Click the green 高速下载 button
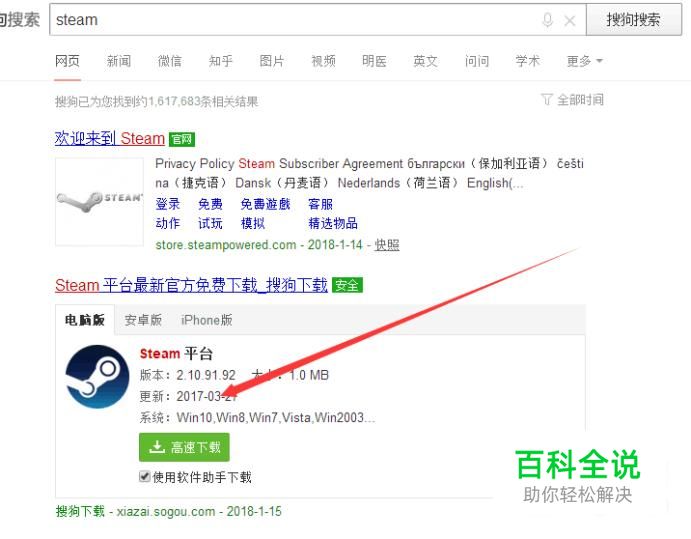Viewport: 691px width, 539px height. tap(184, 447)
